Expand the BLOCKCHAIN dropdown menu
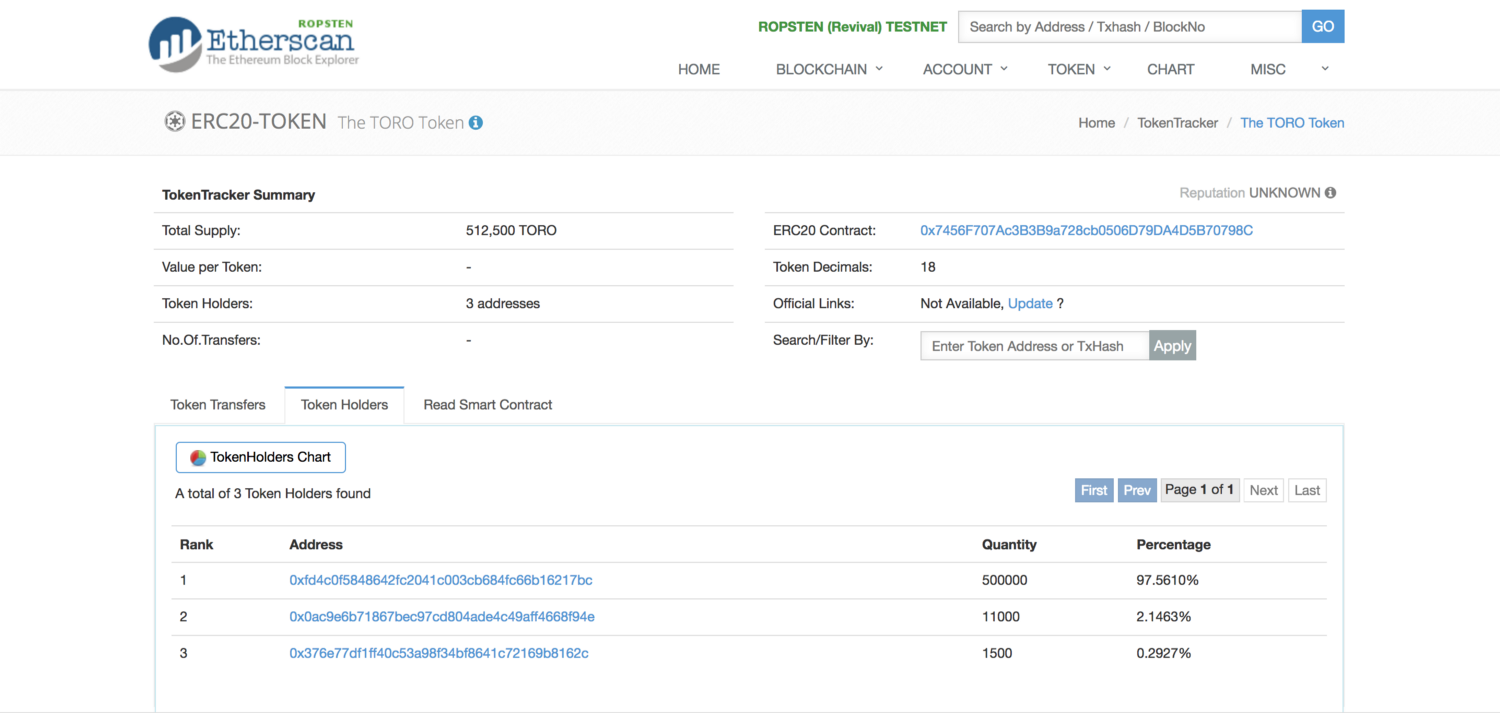 [829, 69]
